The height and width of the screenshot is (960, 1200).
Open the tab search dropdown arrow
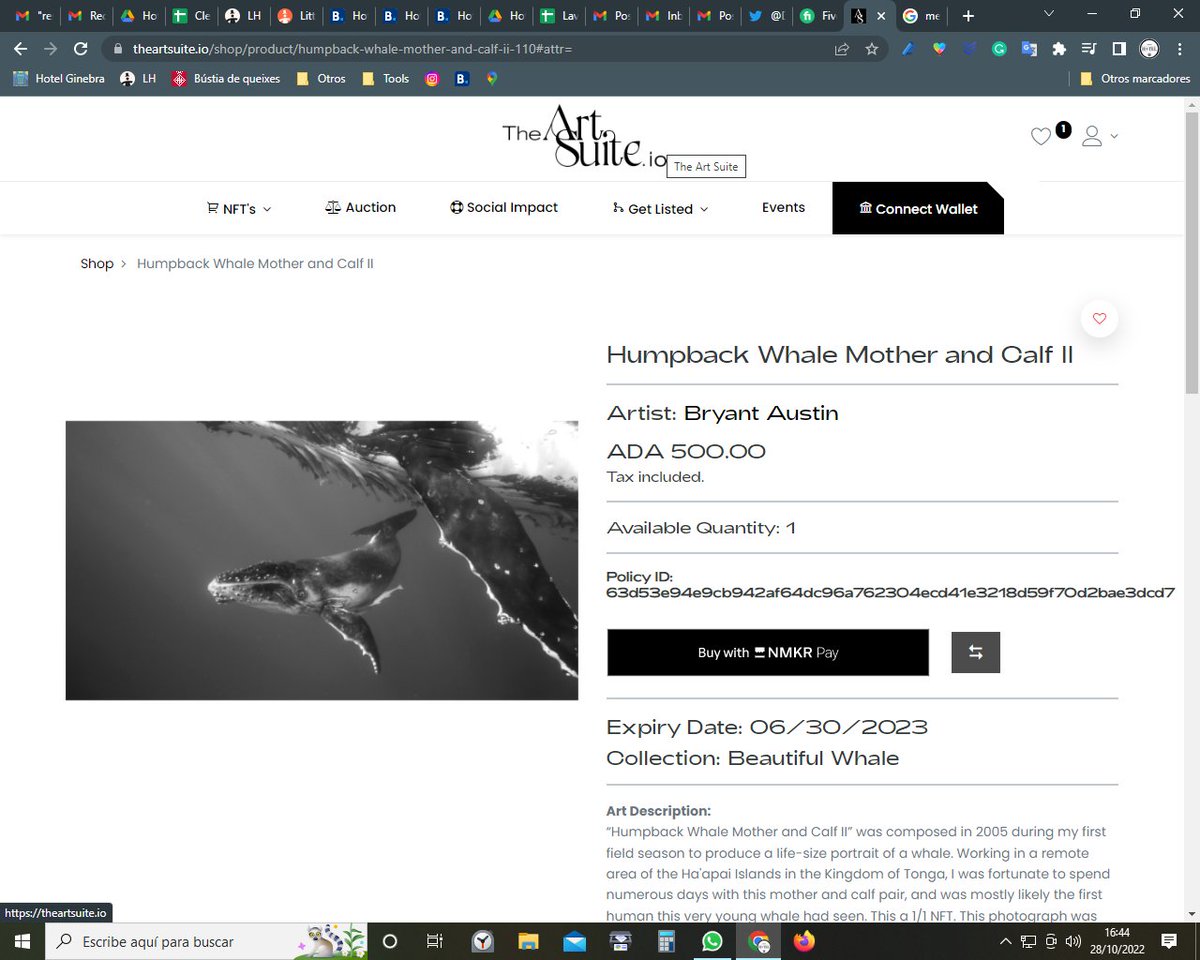(1047, 14)
